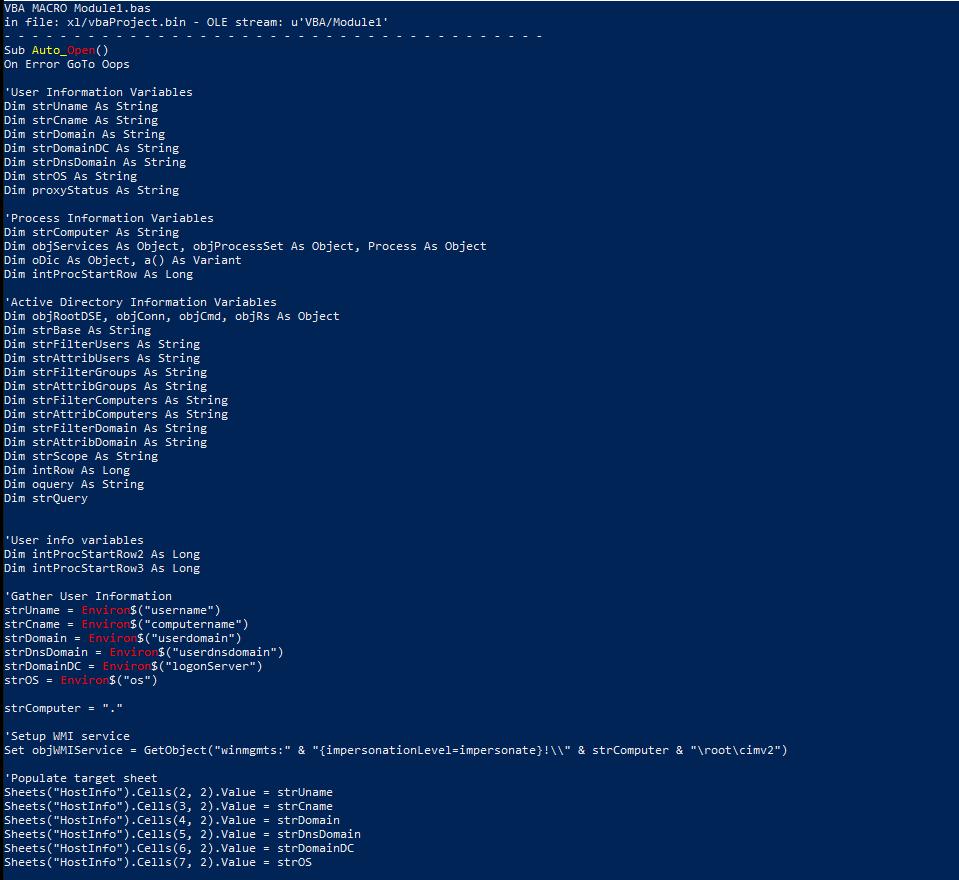Viewport: 959px width, 880px height.
Task: Click the 'Dim objRootDSE, objConn' declaration line
Action: point(171,316)
